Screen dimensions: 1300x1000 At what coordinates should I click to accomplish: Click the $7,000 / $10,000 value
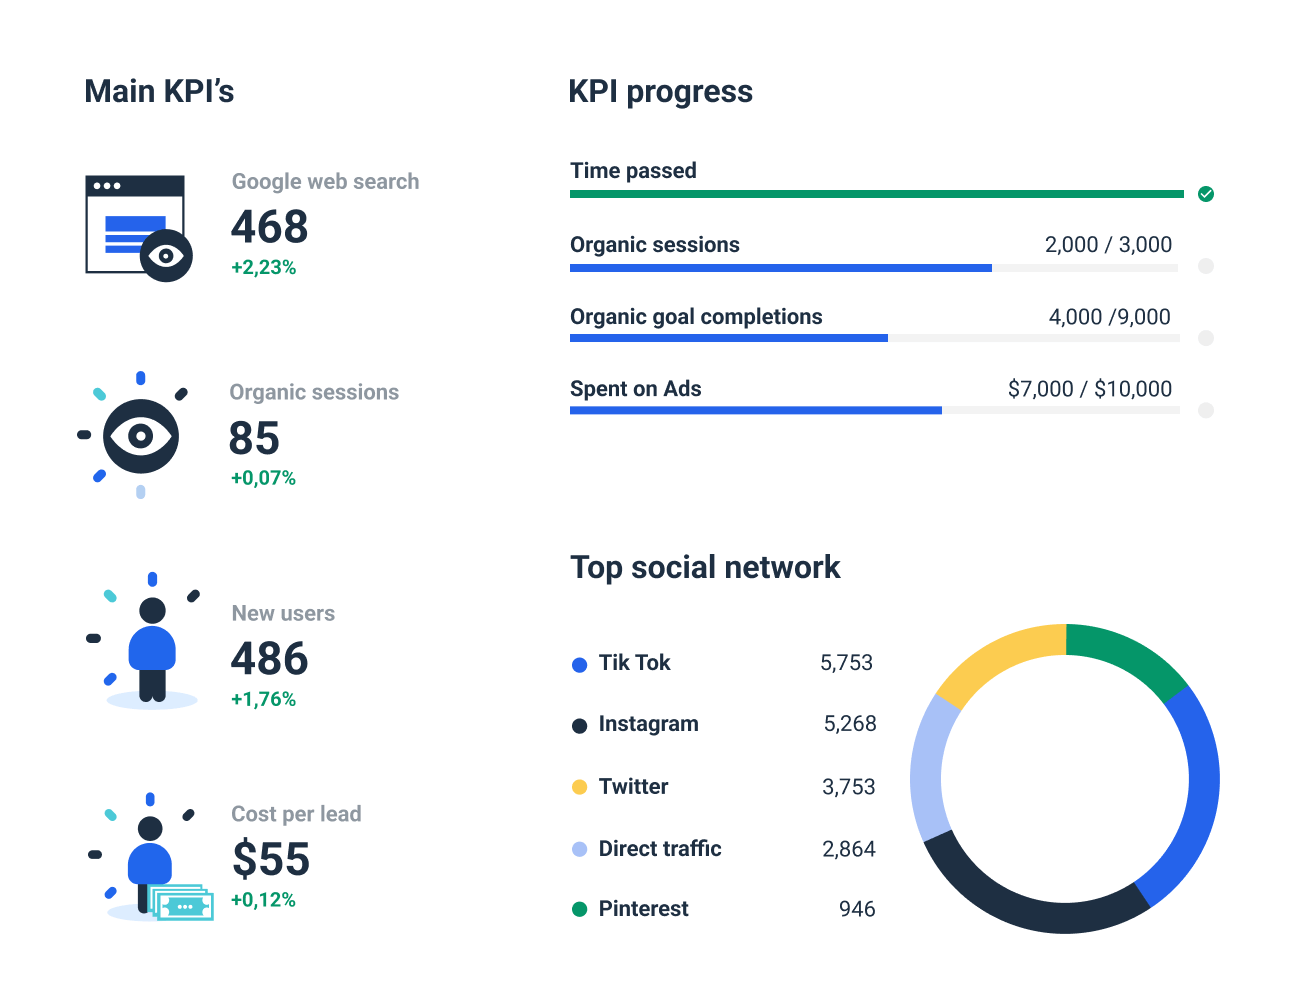pyautogui.click(x=1090, y=389)
